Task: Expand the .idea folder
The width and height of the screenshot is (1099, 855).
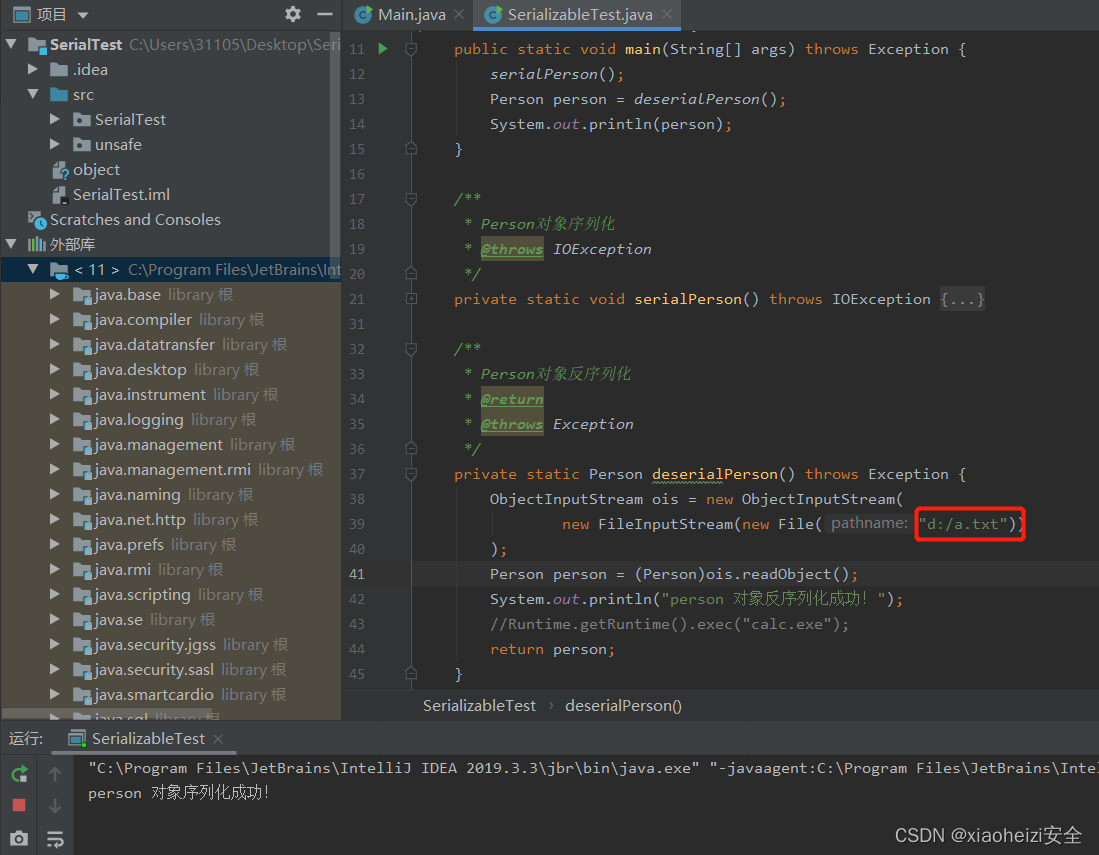Action: point(32,69)
